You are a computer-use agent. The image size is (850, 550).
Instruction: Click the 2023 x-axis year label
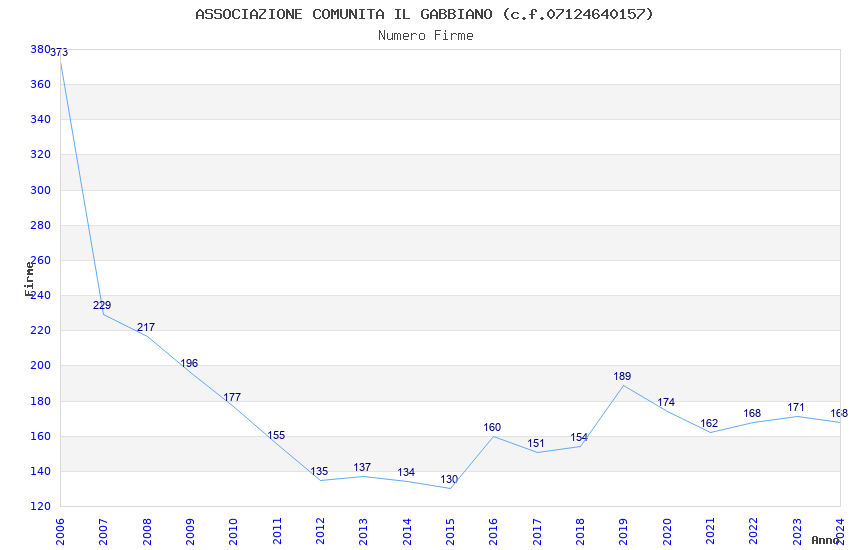click(x=797, y=531)
